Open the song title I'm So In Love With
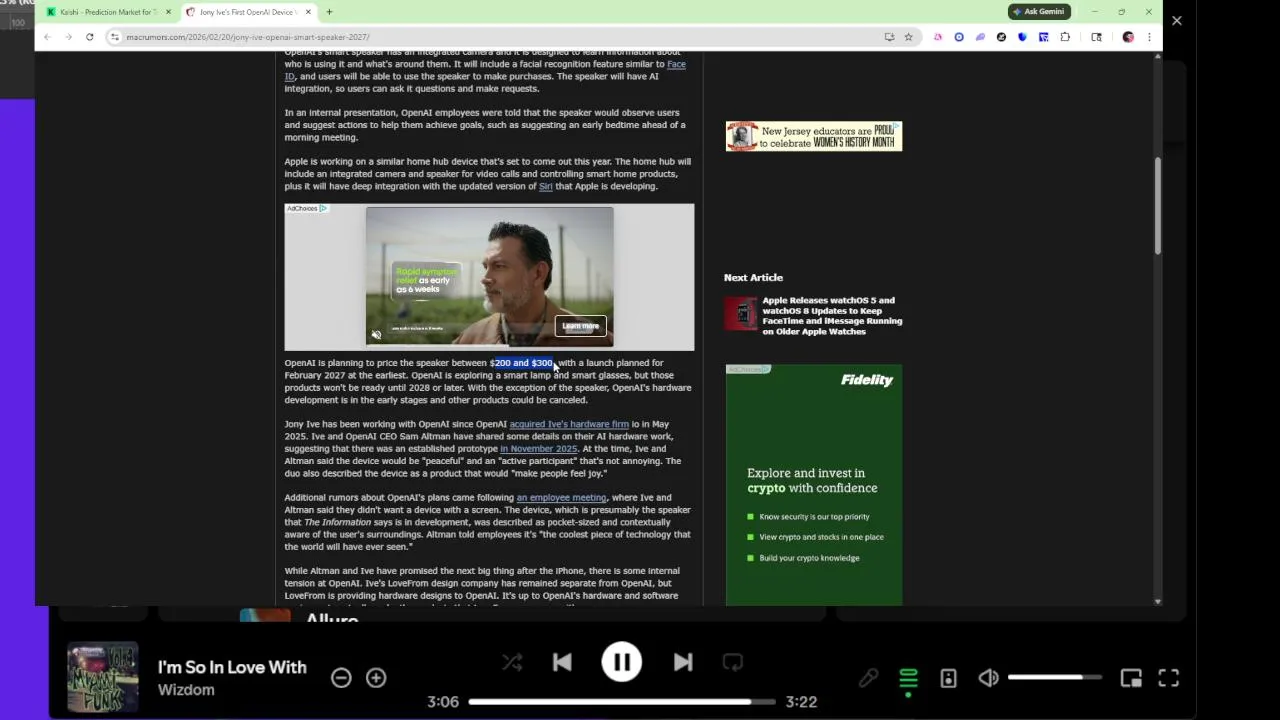 click(x=232, y=667)
